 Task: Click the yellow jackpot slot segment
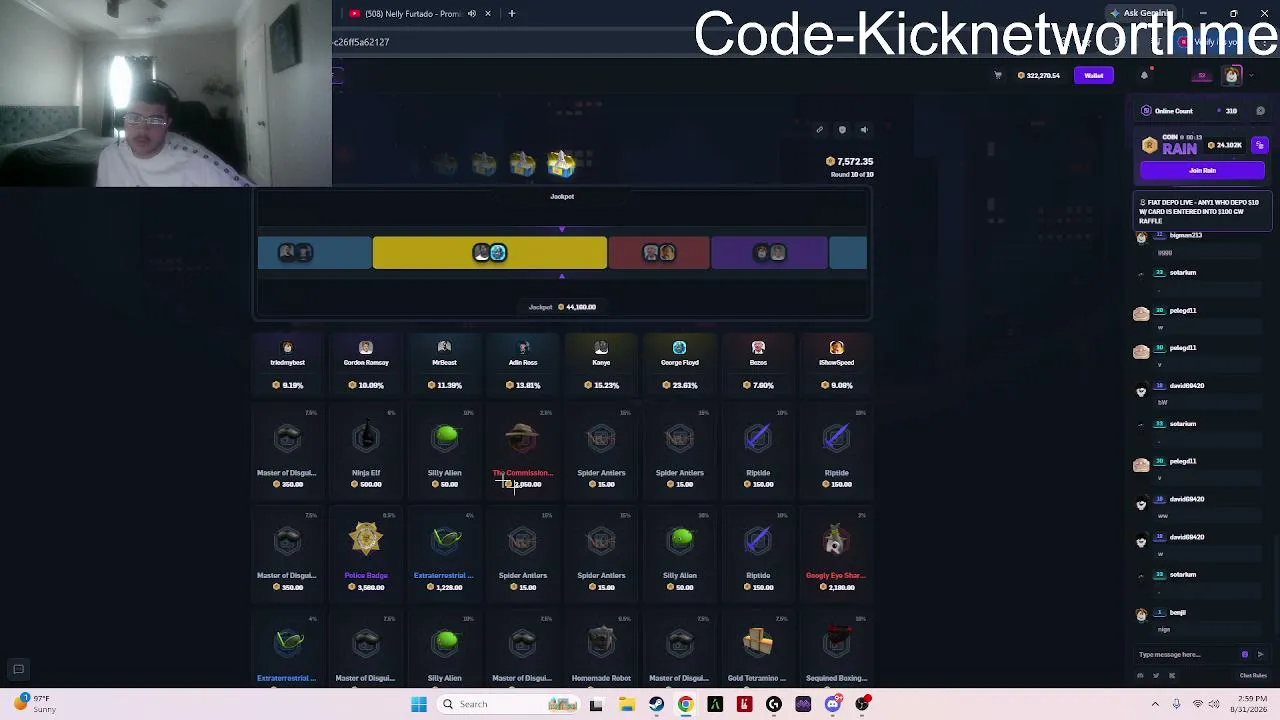tap(489, 253)
